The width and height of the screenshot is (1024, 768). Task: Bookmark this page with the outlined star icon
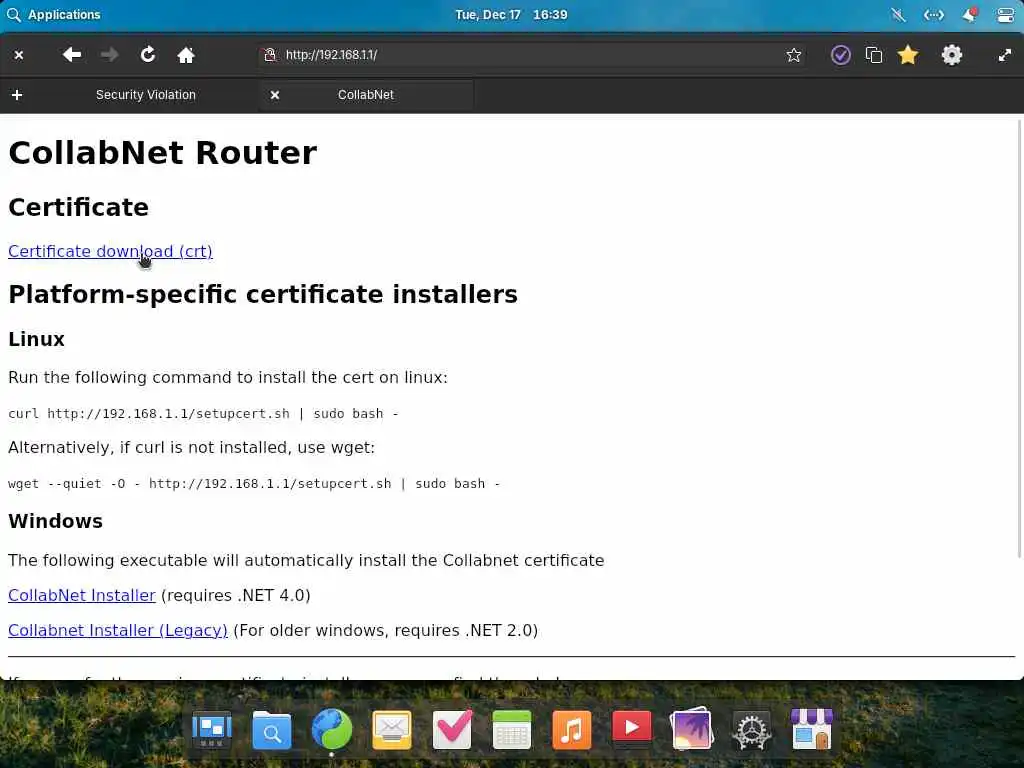[x=793, y=55]
